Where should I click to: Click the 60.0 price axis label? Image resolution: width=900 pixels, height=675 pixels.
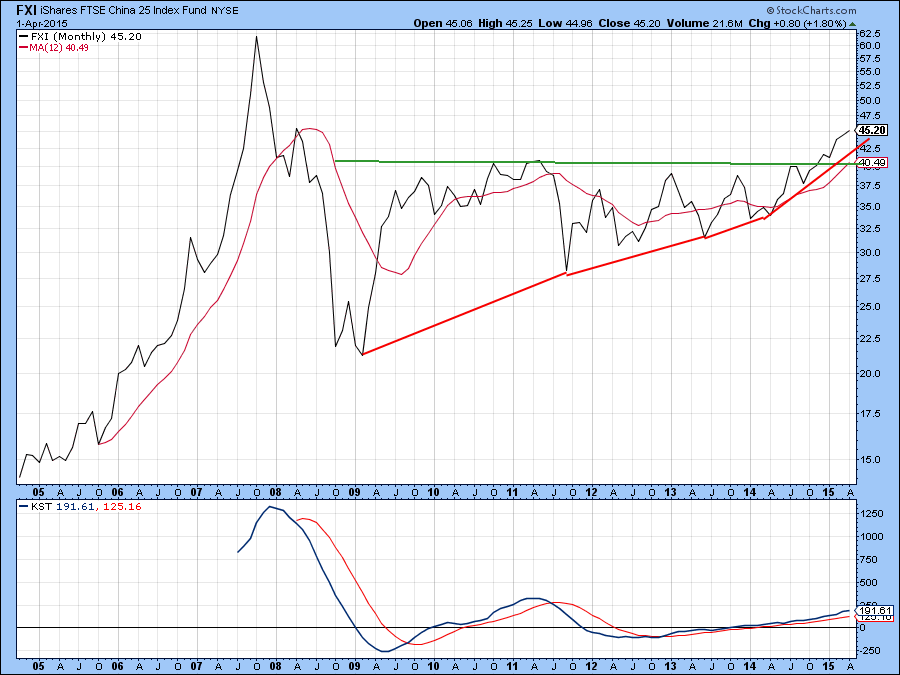click(870, 45)
